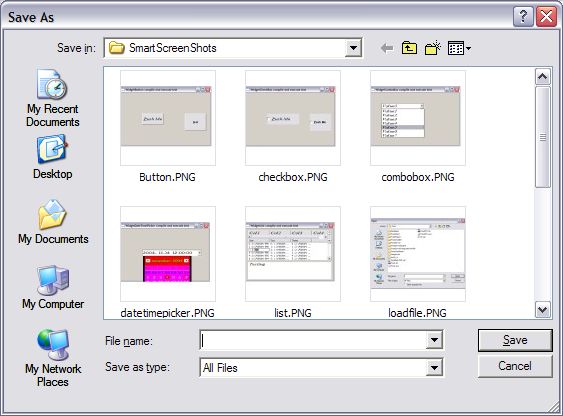
Task: Open the File name history dropdown
Action: [434, 340]
